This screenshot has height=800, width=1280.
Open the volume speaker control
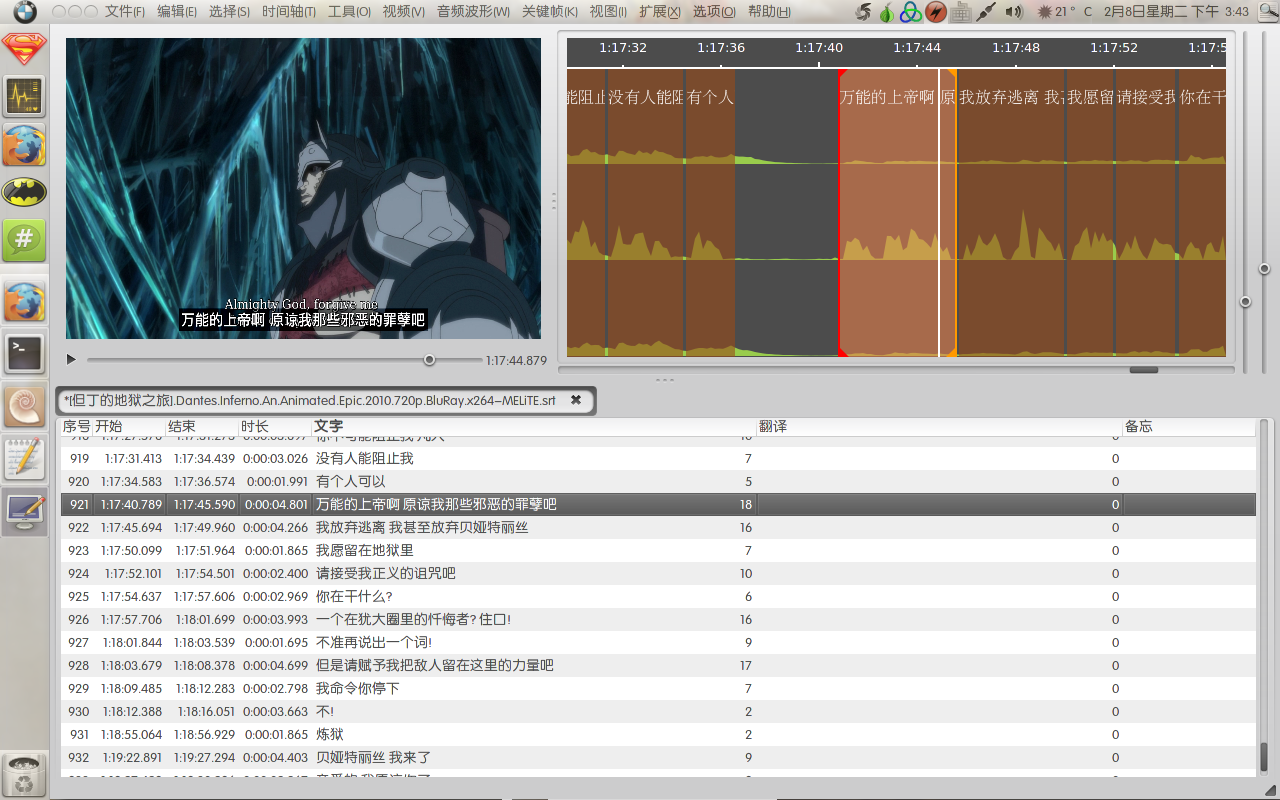pos(1013,12)
